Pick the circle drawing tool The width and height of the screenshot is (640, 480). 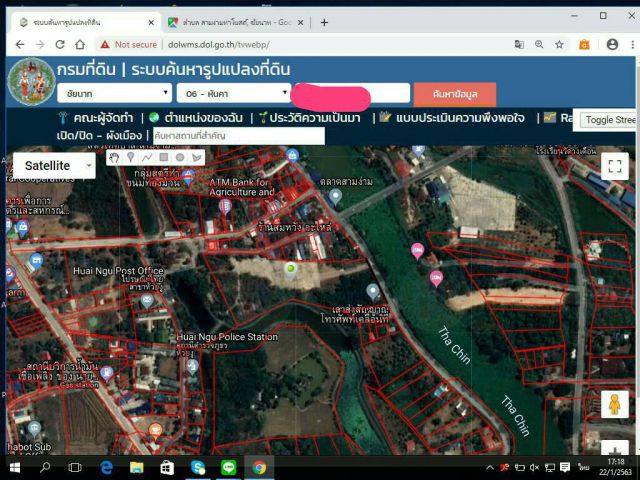click(180, 157)
